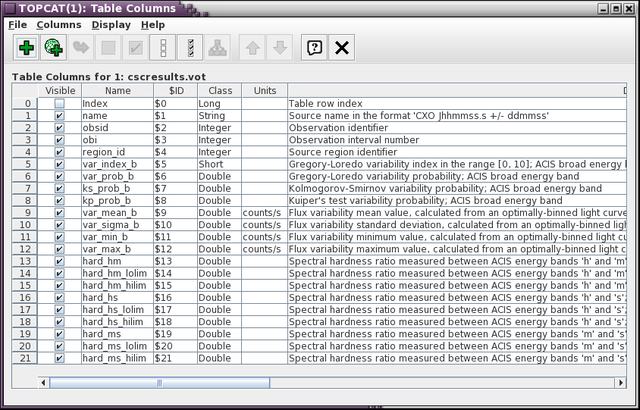Open the File menu

pos(18,25)
